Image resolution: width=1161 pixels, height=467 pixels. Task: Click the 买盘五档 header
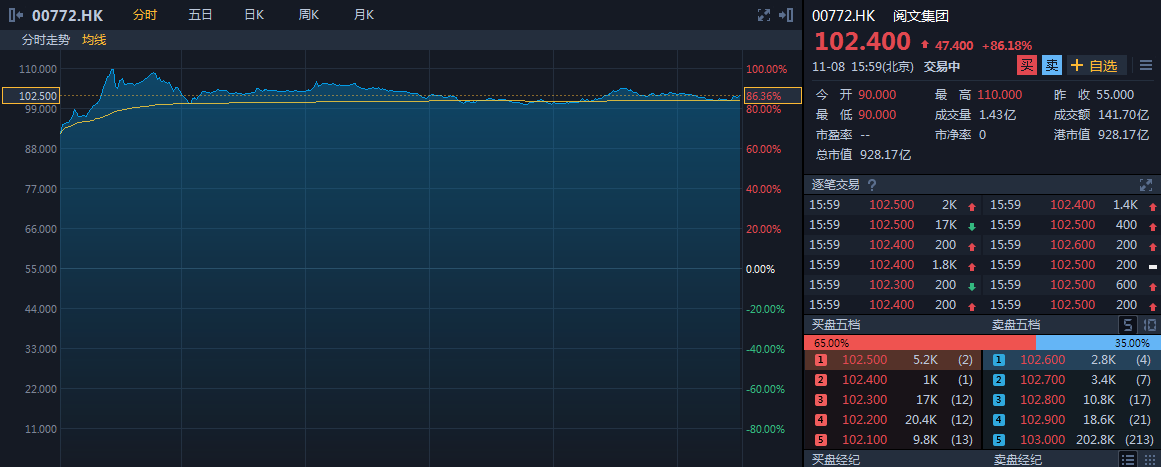[x=836, y=325]
